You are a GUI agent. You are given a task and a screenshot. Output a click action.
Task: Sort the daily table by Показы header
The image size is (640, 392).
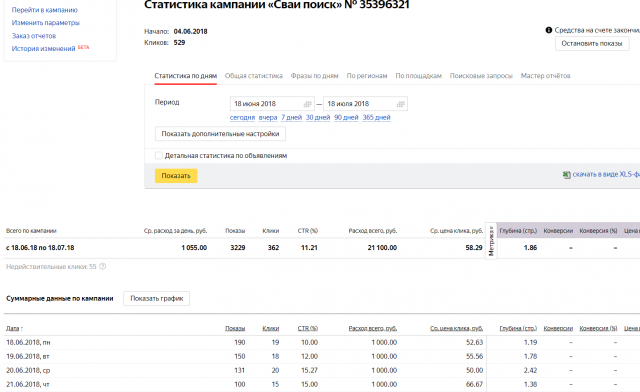tap(235, 328)
